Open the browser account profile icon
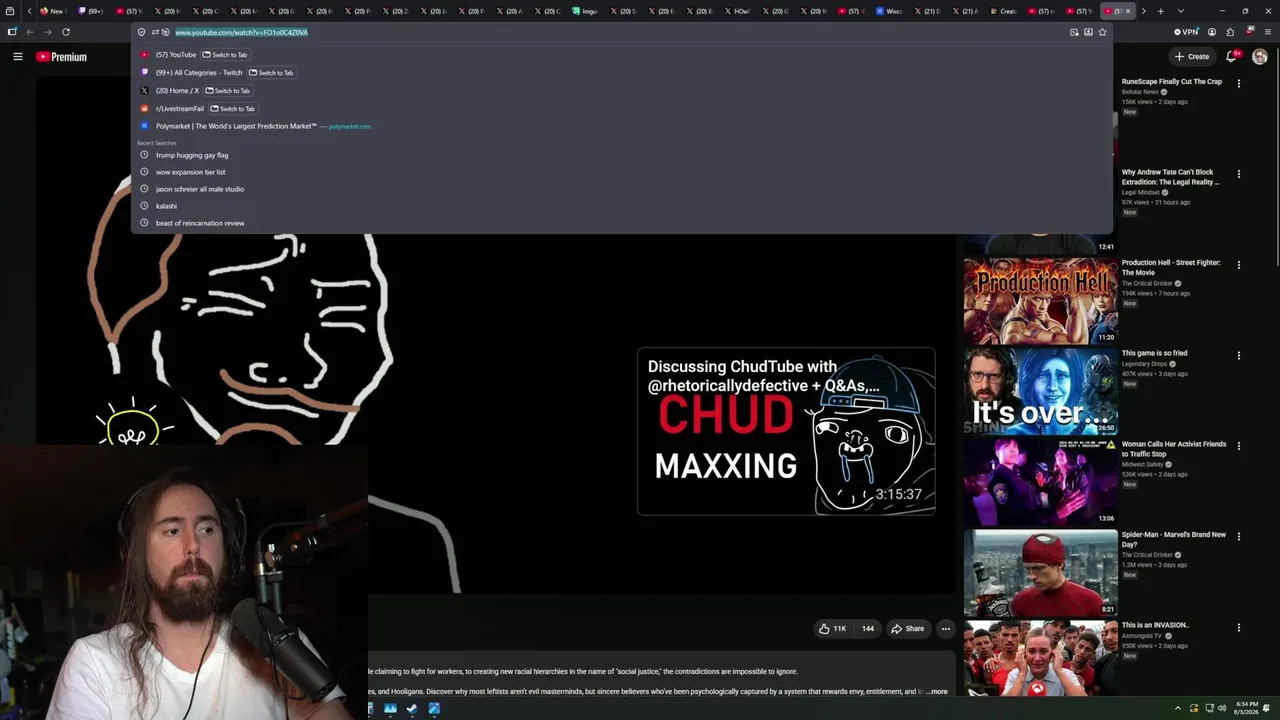Image resolution: width=1280 pixels, height=720 pixels. [x=1211, y=32]
